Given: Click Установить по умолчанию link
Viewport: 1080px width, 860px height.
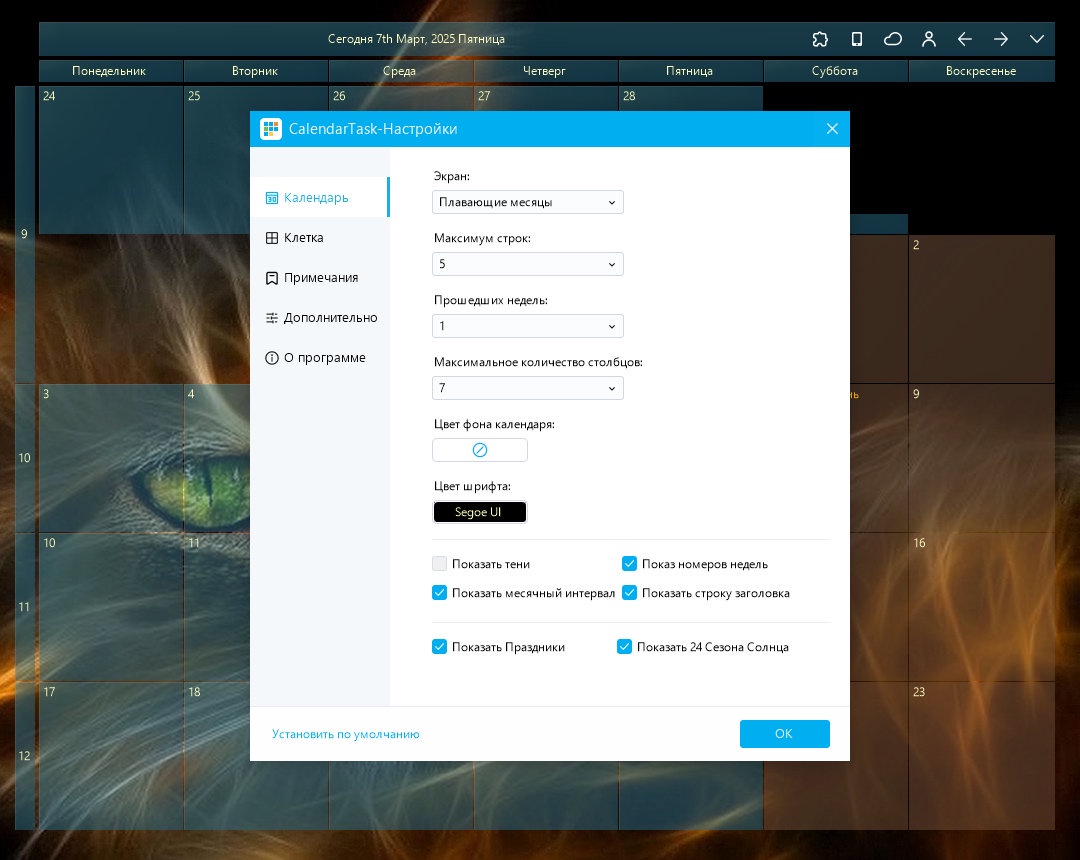Looking at the screenshot, I should pyautogui.click(x=346, y=734).
